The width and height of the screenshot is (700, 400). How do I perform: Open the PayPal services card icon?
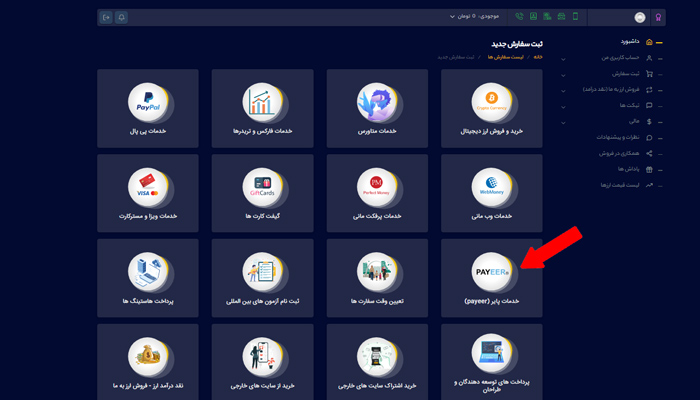(148, 103)
